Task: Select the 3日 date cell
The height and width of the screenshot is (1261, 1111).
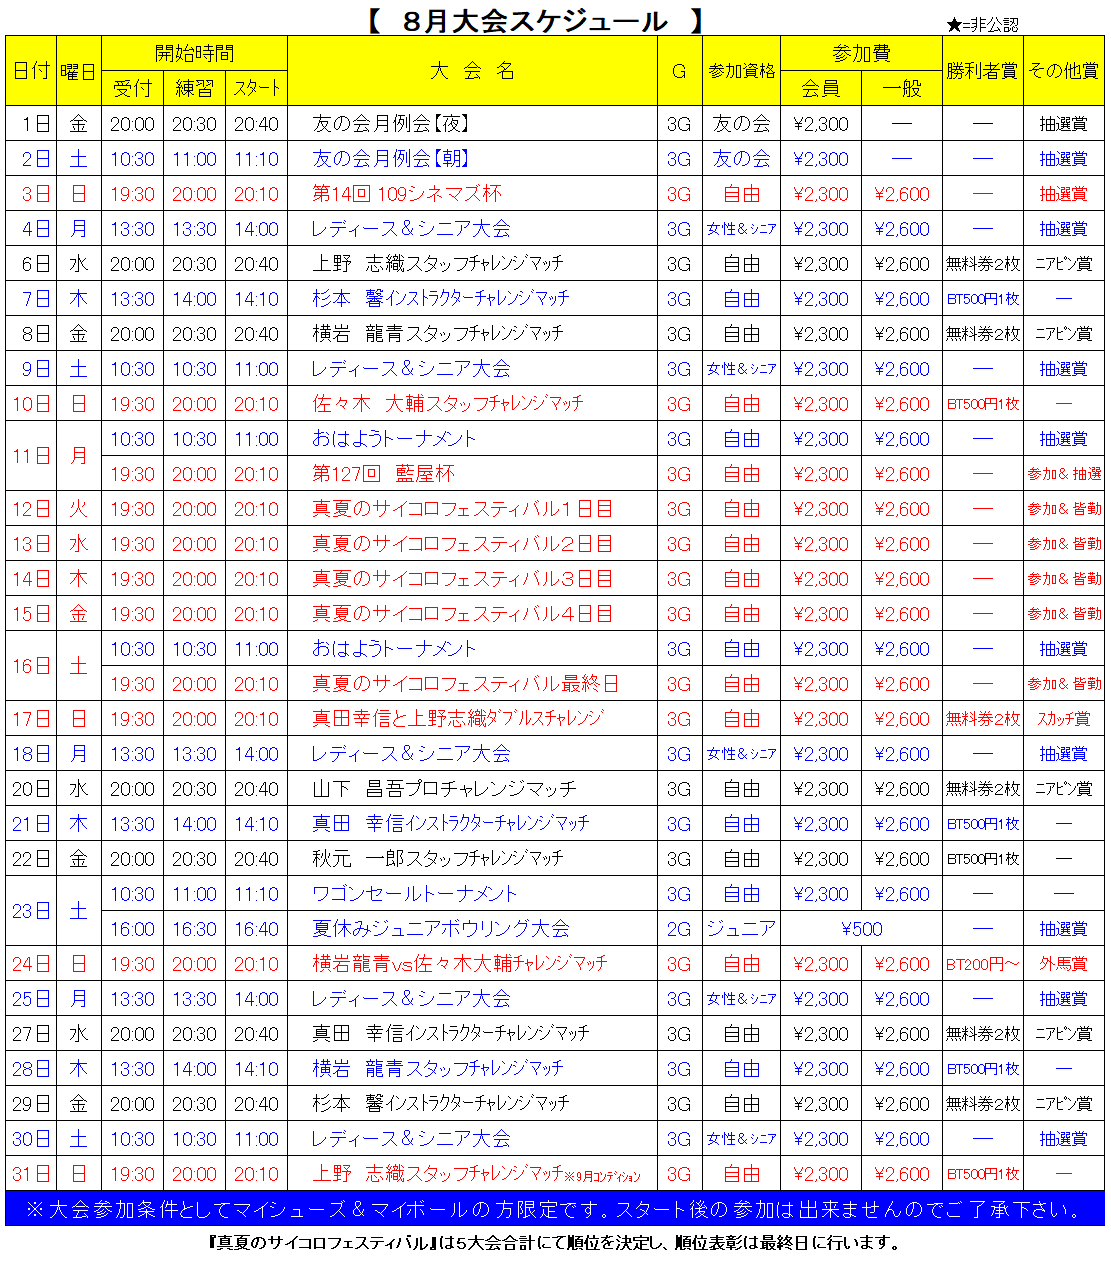Action: [31, 194]
